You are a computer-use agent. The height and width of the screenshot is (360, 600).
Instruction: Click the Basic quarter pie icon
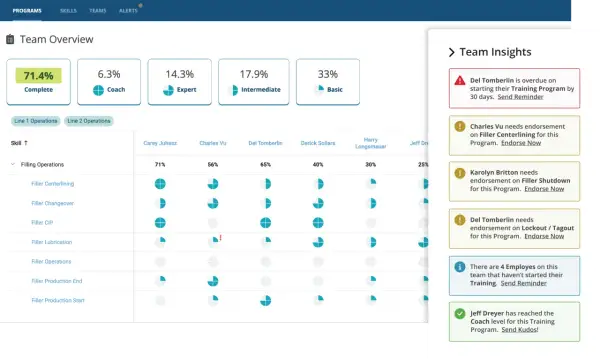(319, 90)
